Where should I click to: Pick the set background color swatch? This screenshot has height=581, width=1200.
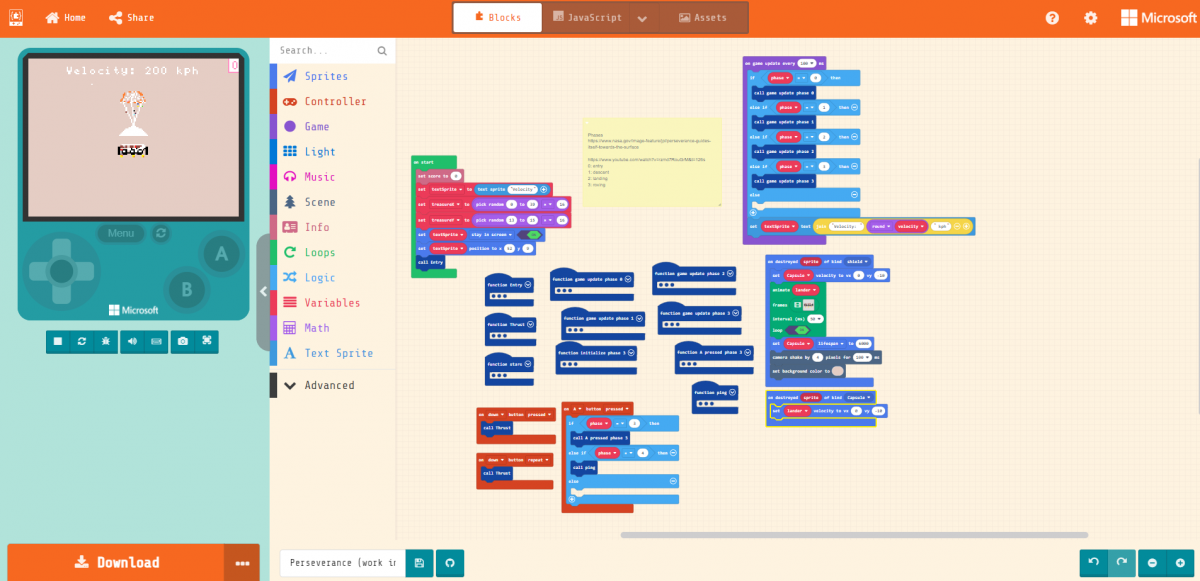(837, 371)
